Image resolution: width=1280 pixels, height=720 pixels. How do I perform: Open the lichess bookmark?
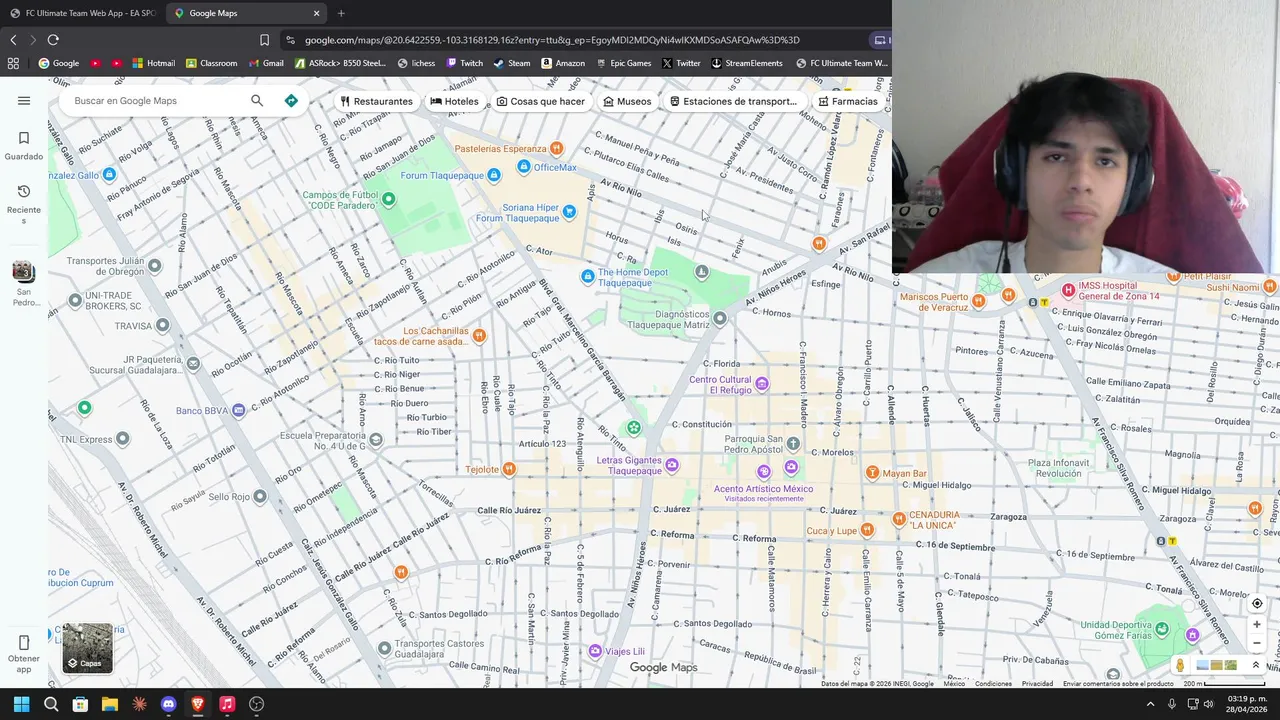coord(416,63)
